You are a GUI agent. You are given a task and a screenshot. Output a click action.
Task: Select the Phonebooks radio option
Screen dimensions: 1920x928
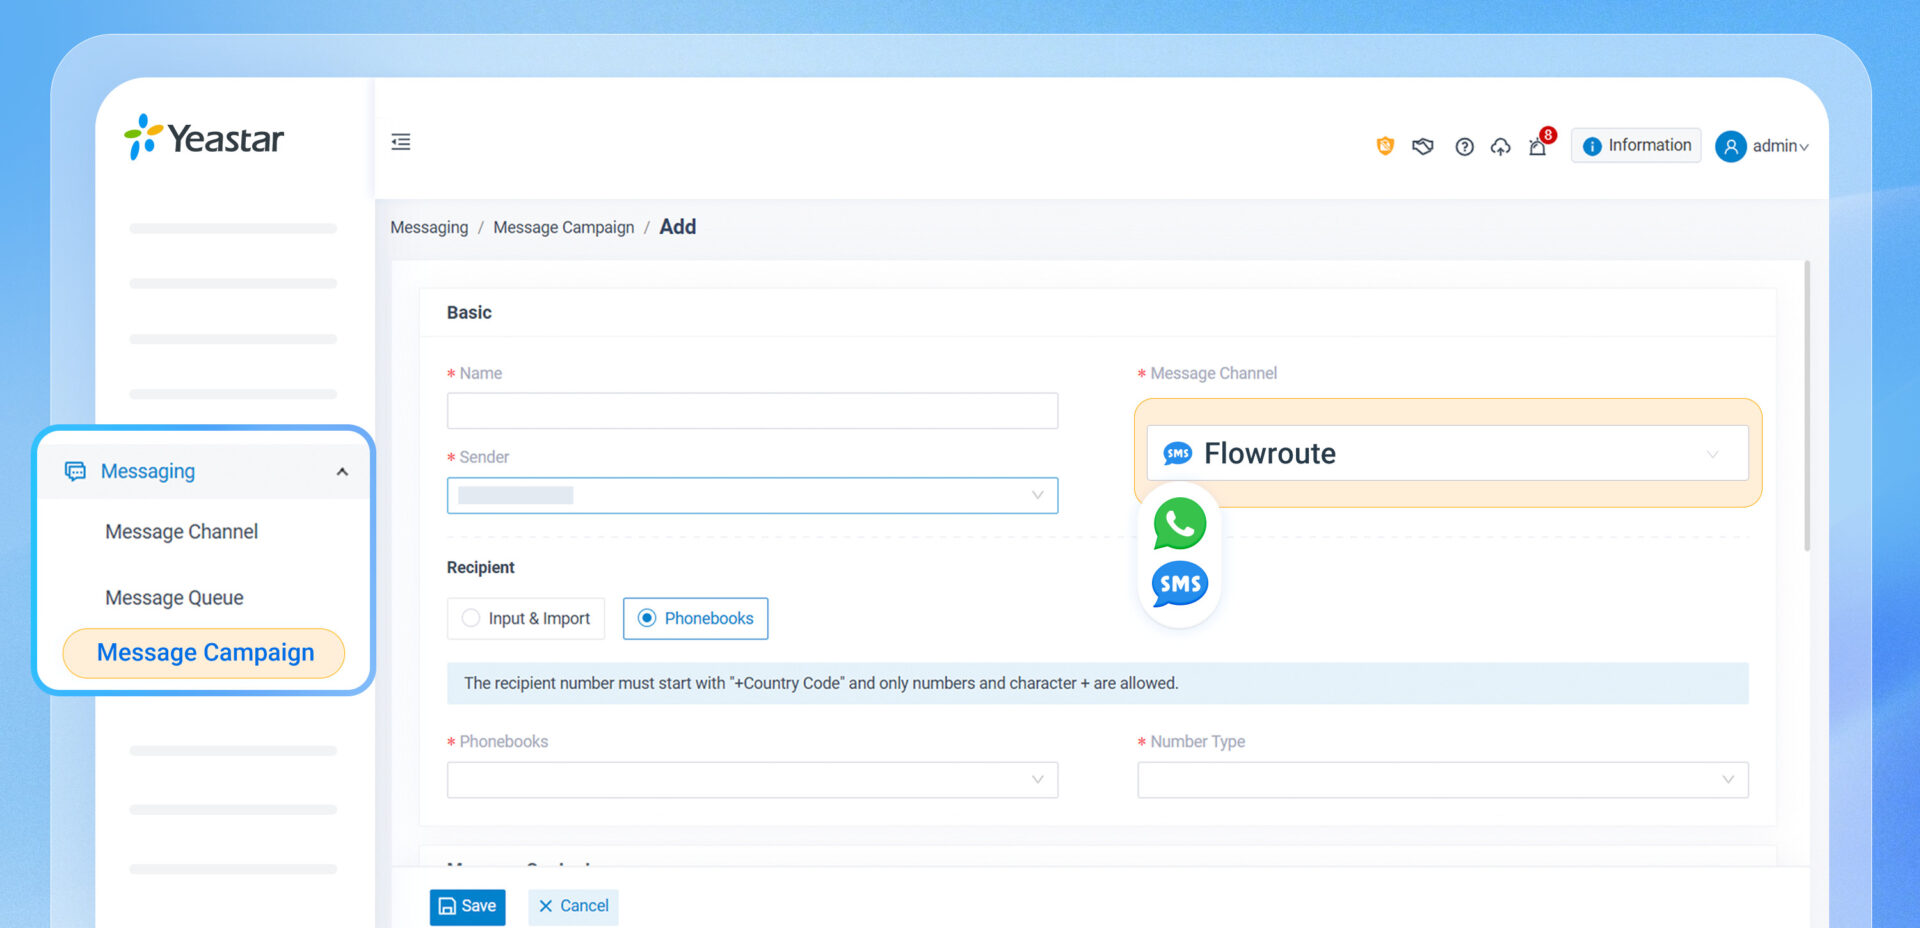coord(695,618)
